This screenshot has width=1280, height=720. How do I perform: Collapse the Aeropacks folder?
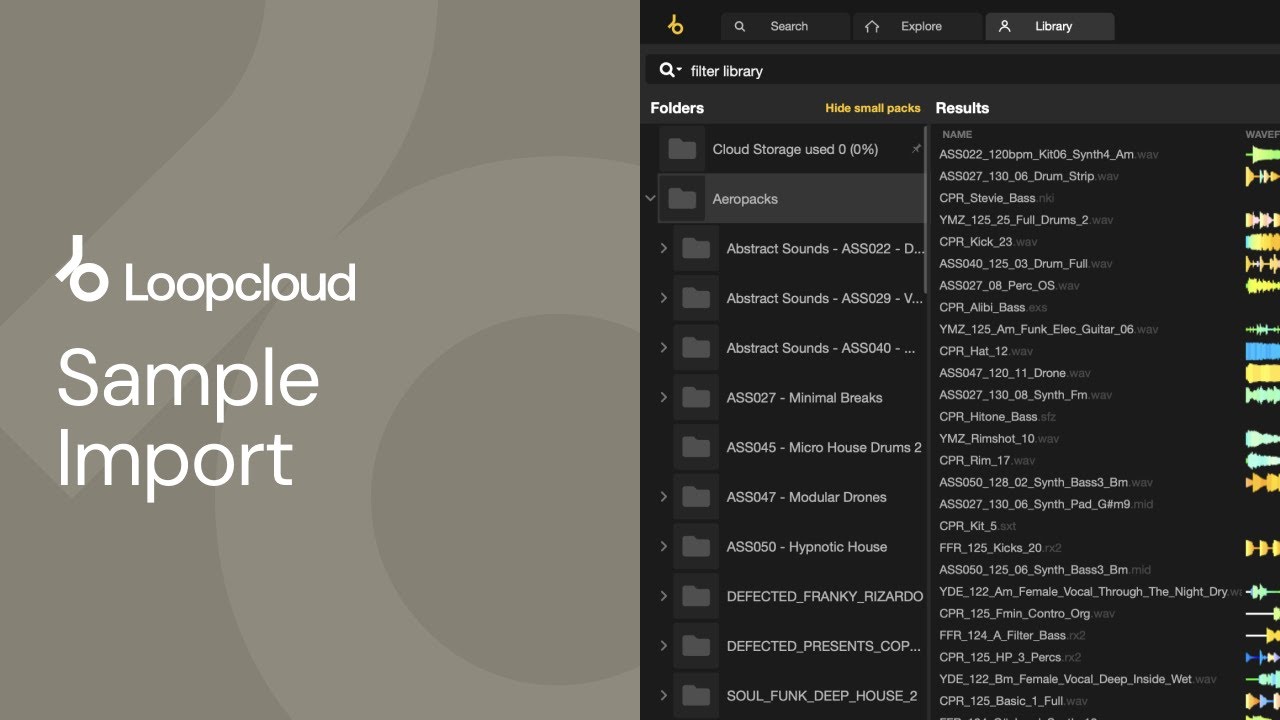(650, 199)
